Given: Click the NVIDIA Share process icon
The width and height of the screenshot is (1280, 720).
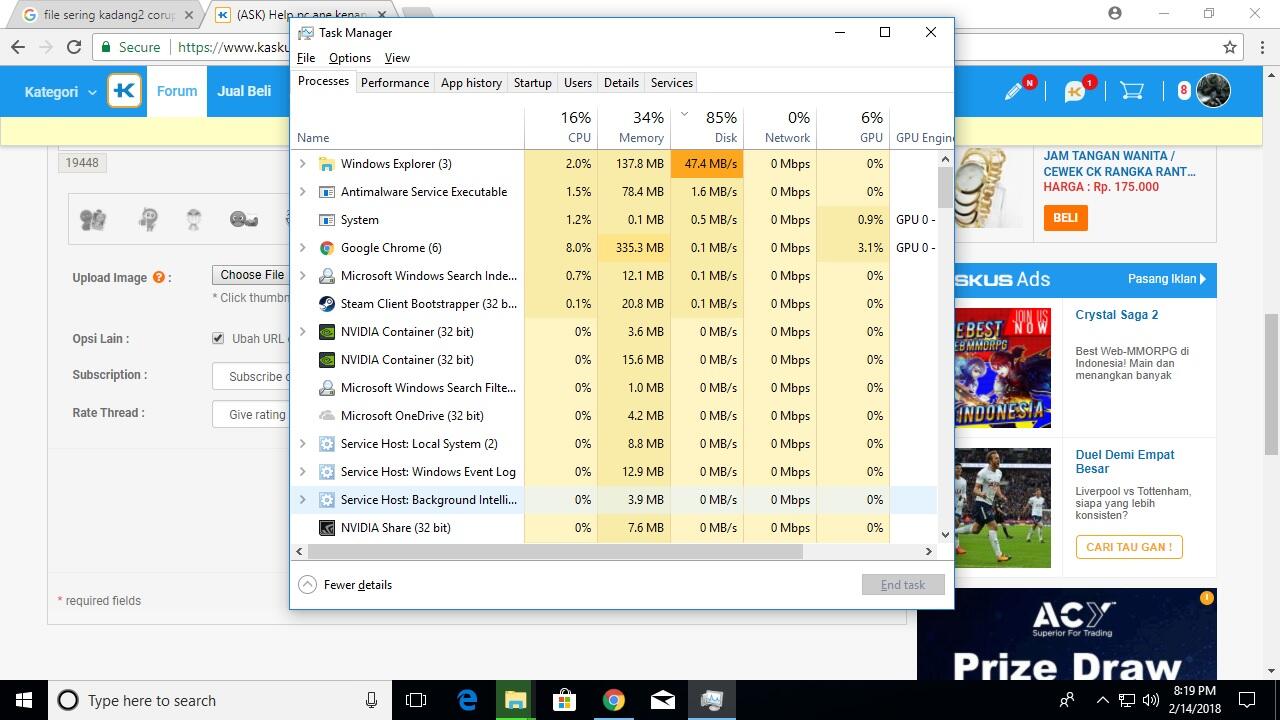Looking at the screenshot, I should pyautogui.click(x=326, y=528).
